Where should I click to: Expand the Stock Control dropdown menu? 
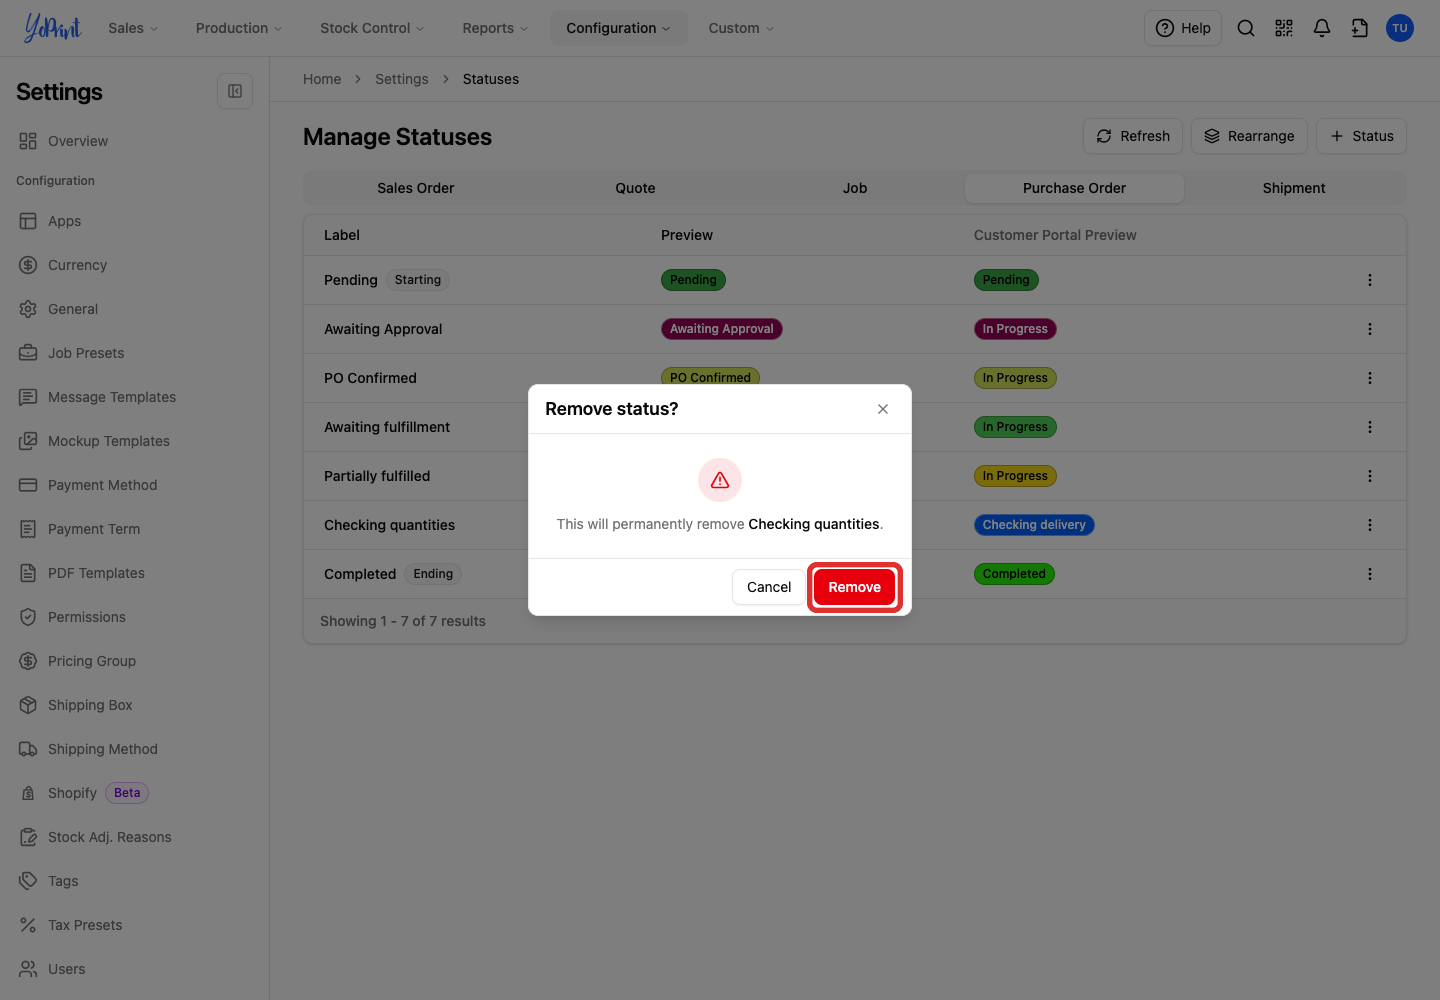tap(372, 28)
